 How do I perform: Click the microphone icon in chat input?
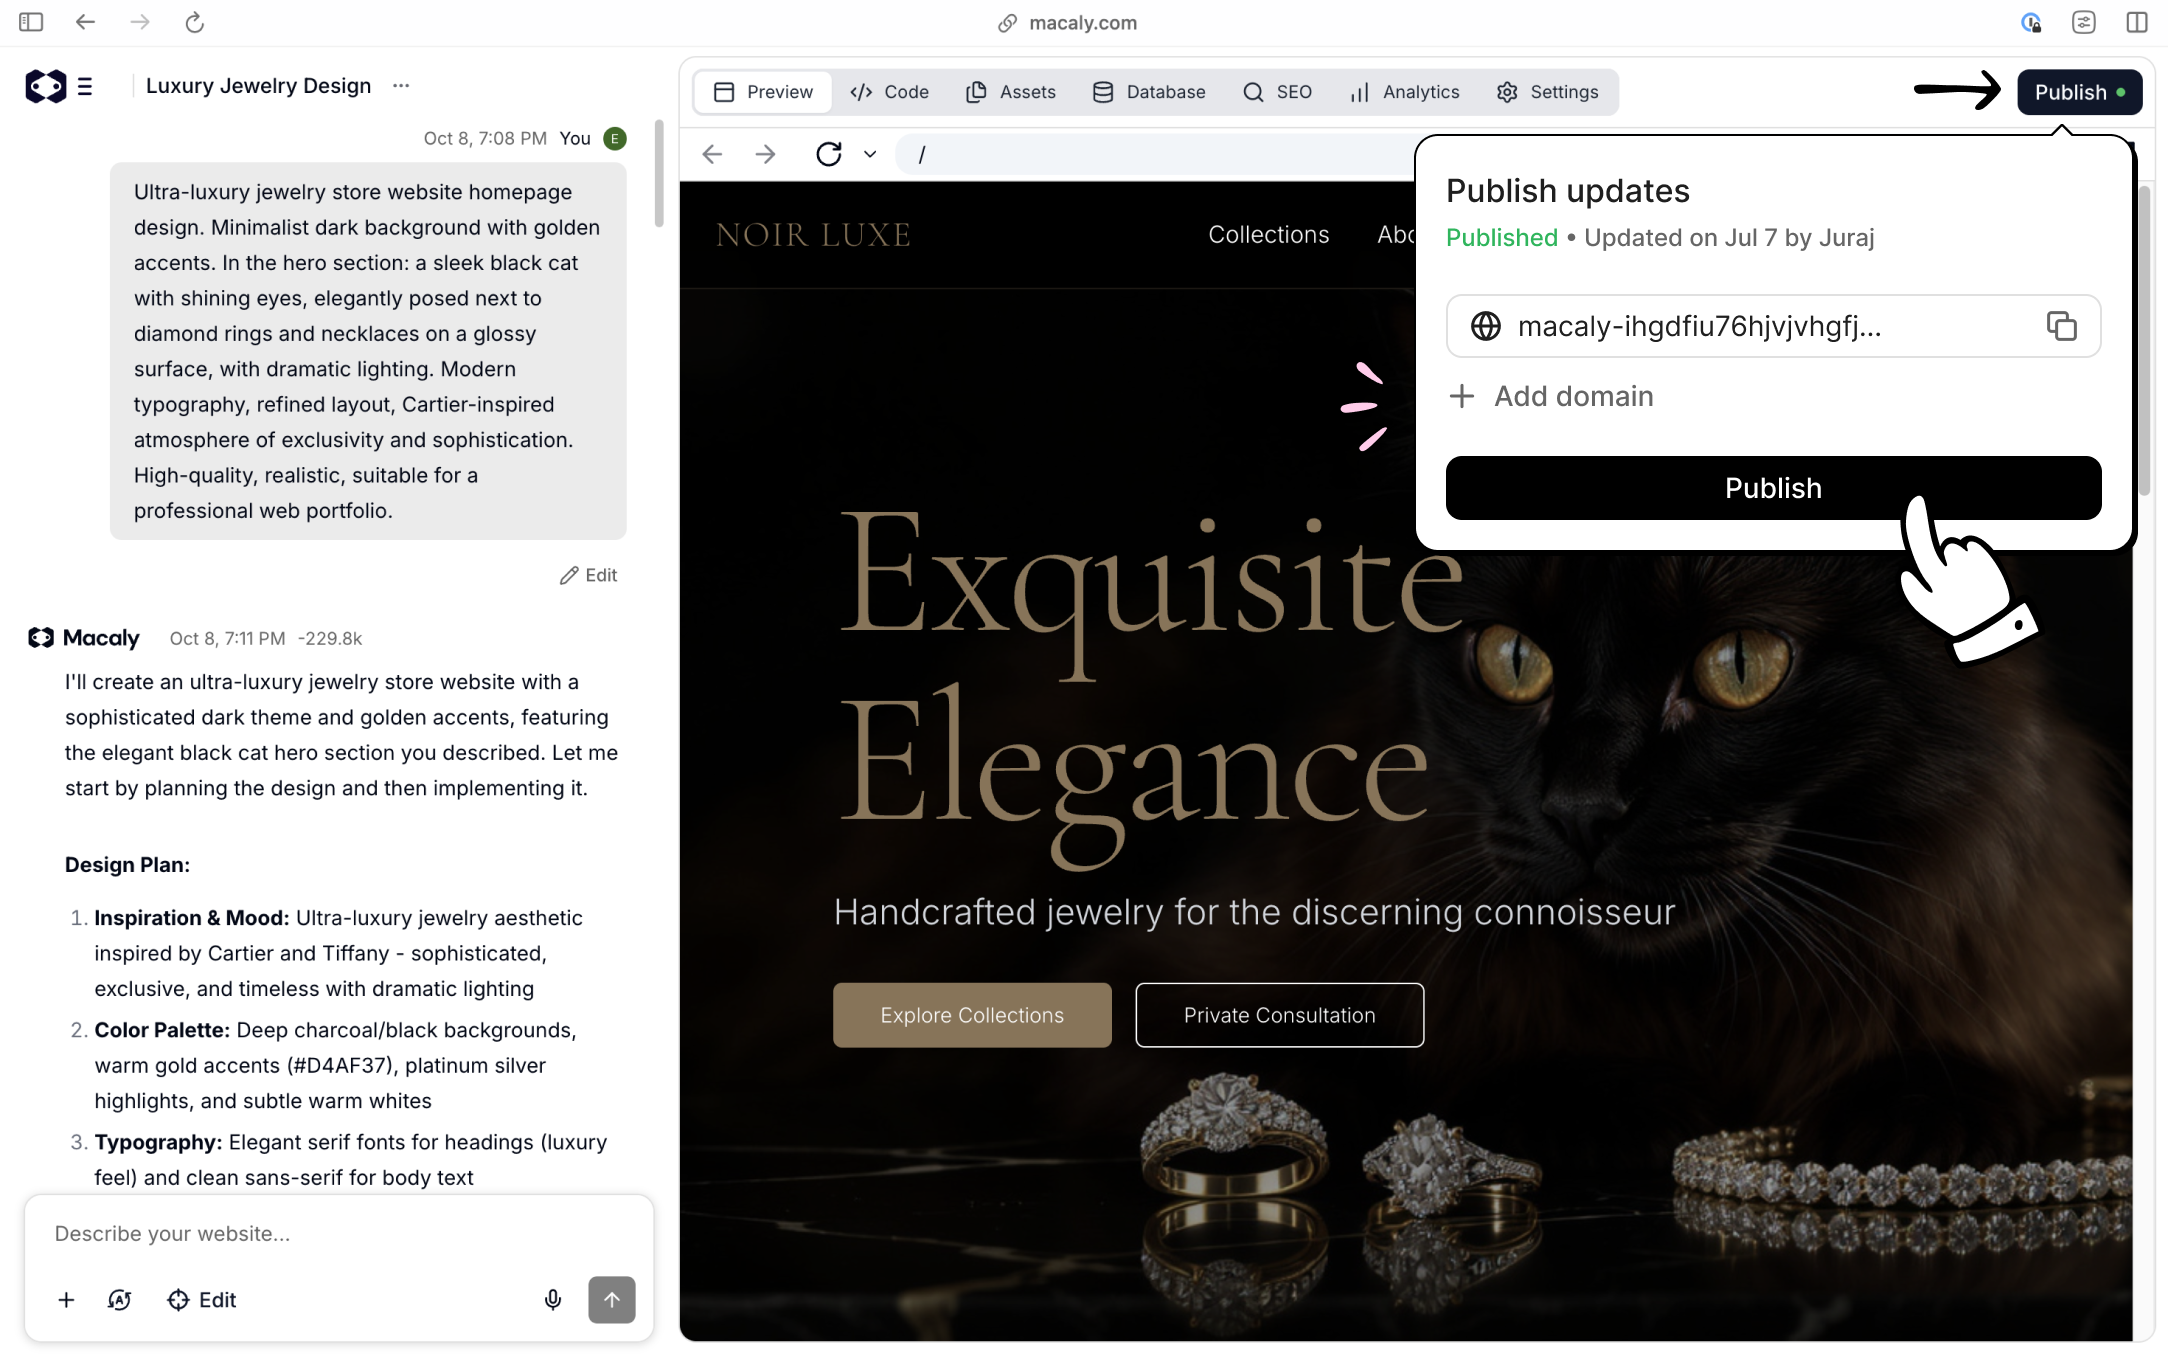click(552, 1299)
